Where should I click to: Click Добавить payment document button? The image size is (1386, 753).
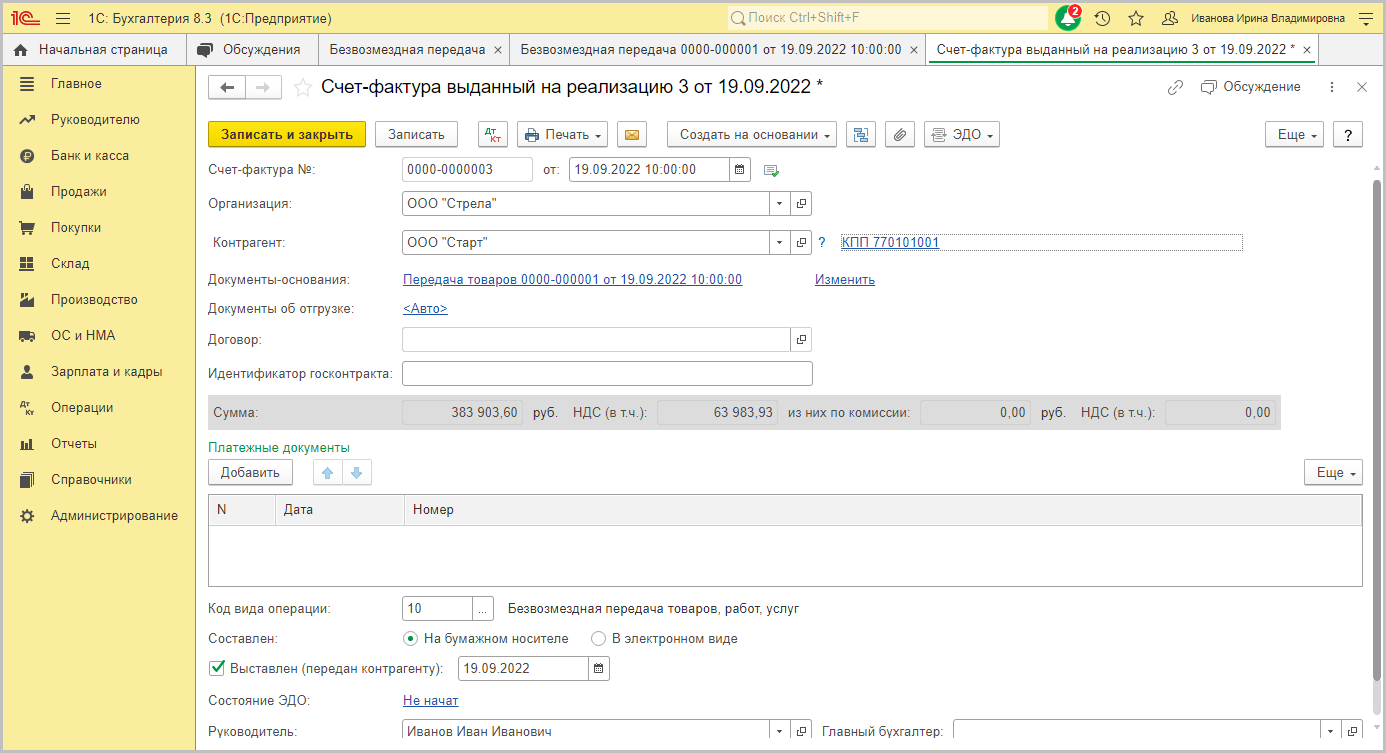[x=250, y=473]
